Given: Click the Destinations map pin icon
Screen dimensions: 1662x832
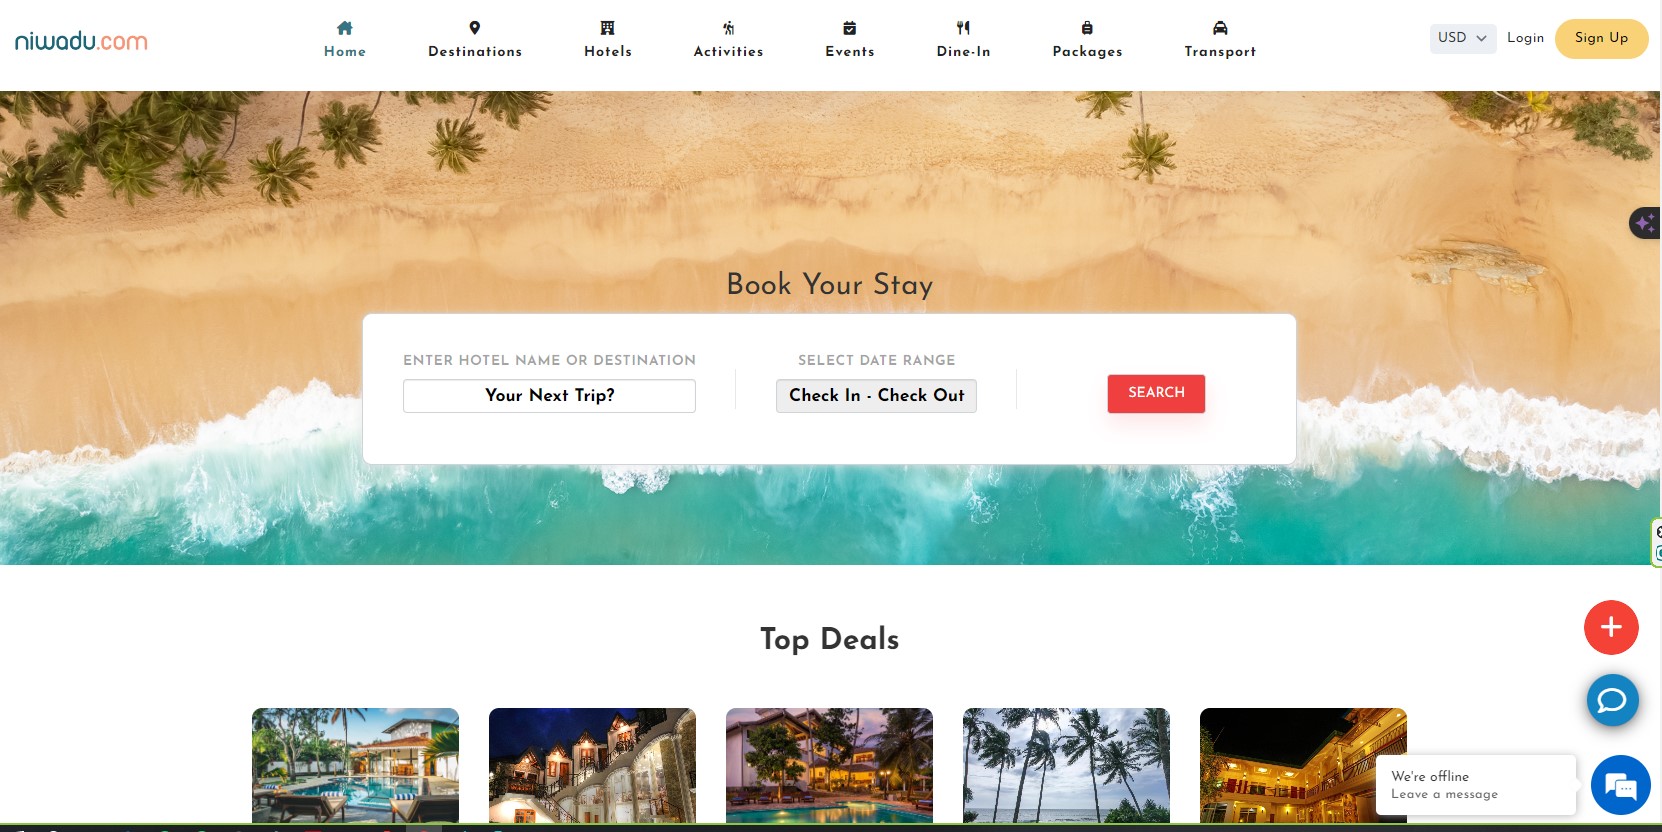Looking at the screenshot, I should click(x=475, y=28).
